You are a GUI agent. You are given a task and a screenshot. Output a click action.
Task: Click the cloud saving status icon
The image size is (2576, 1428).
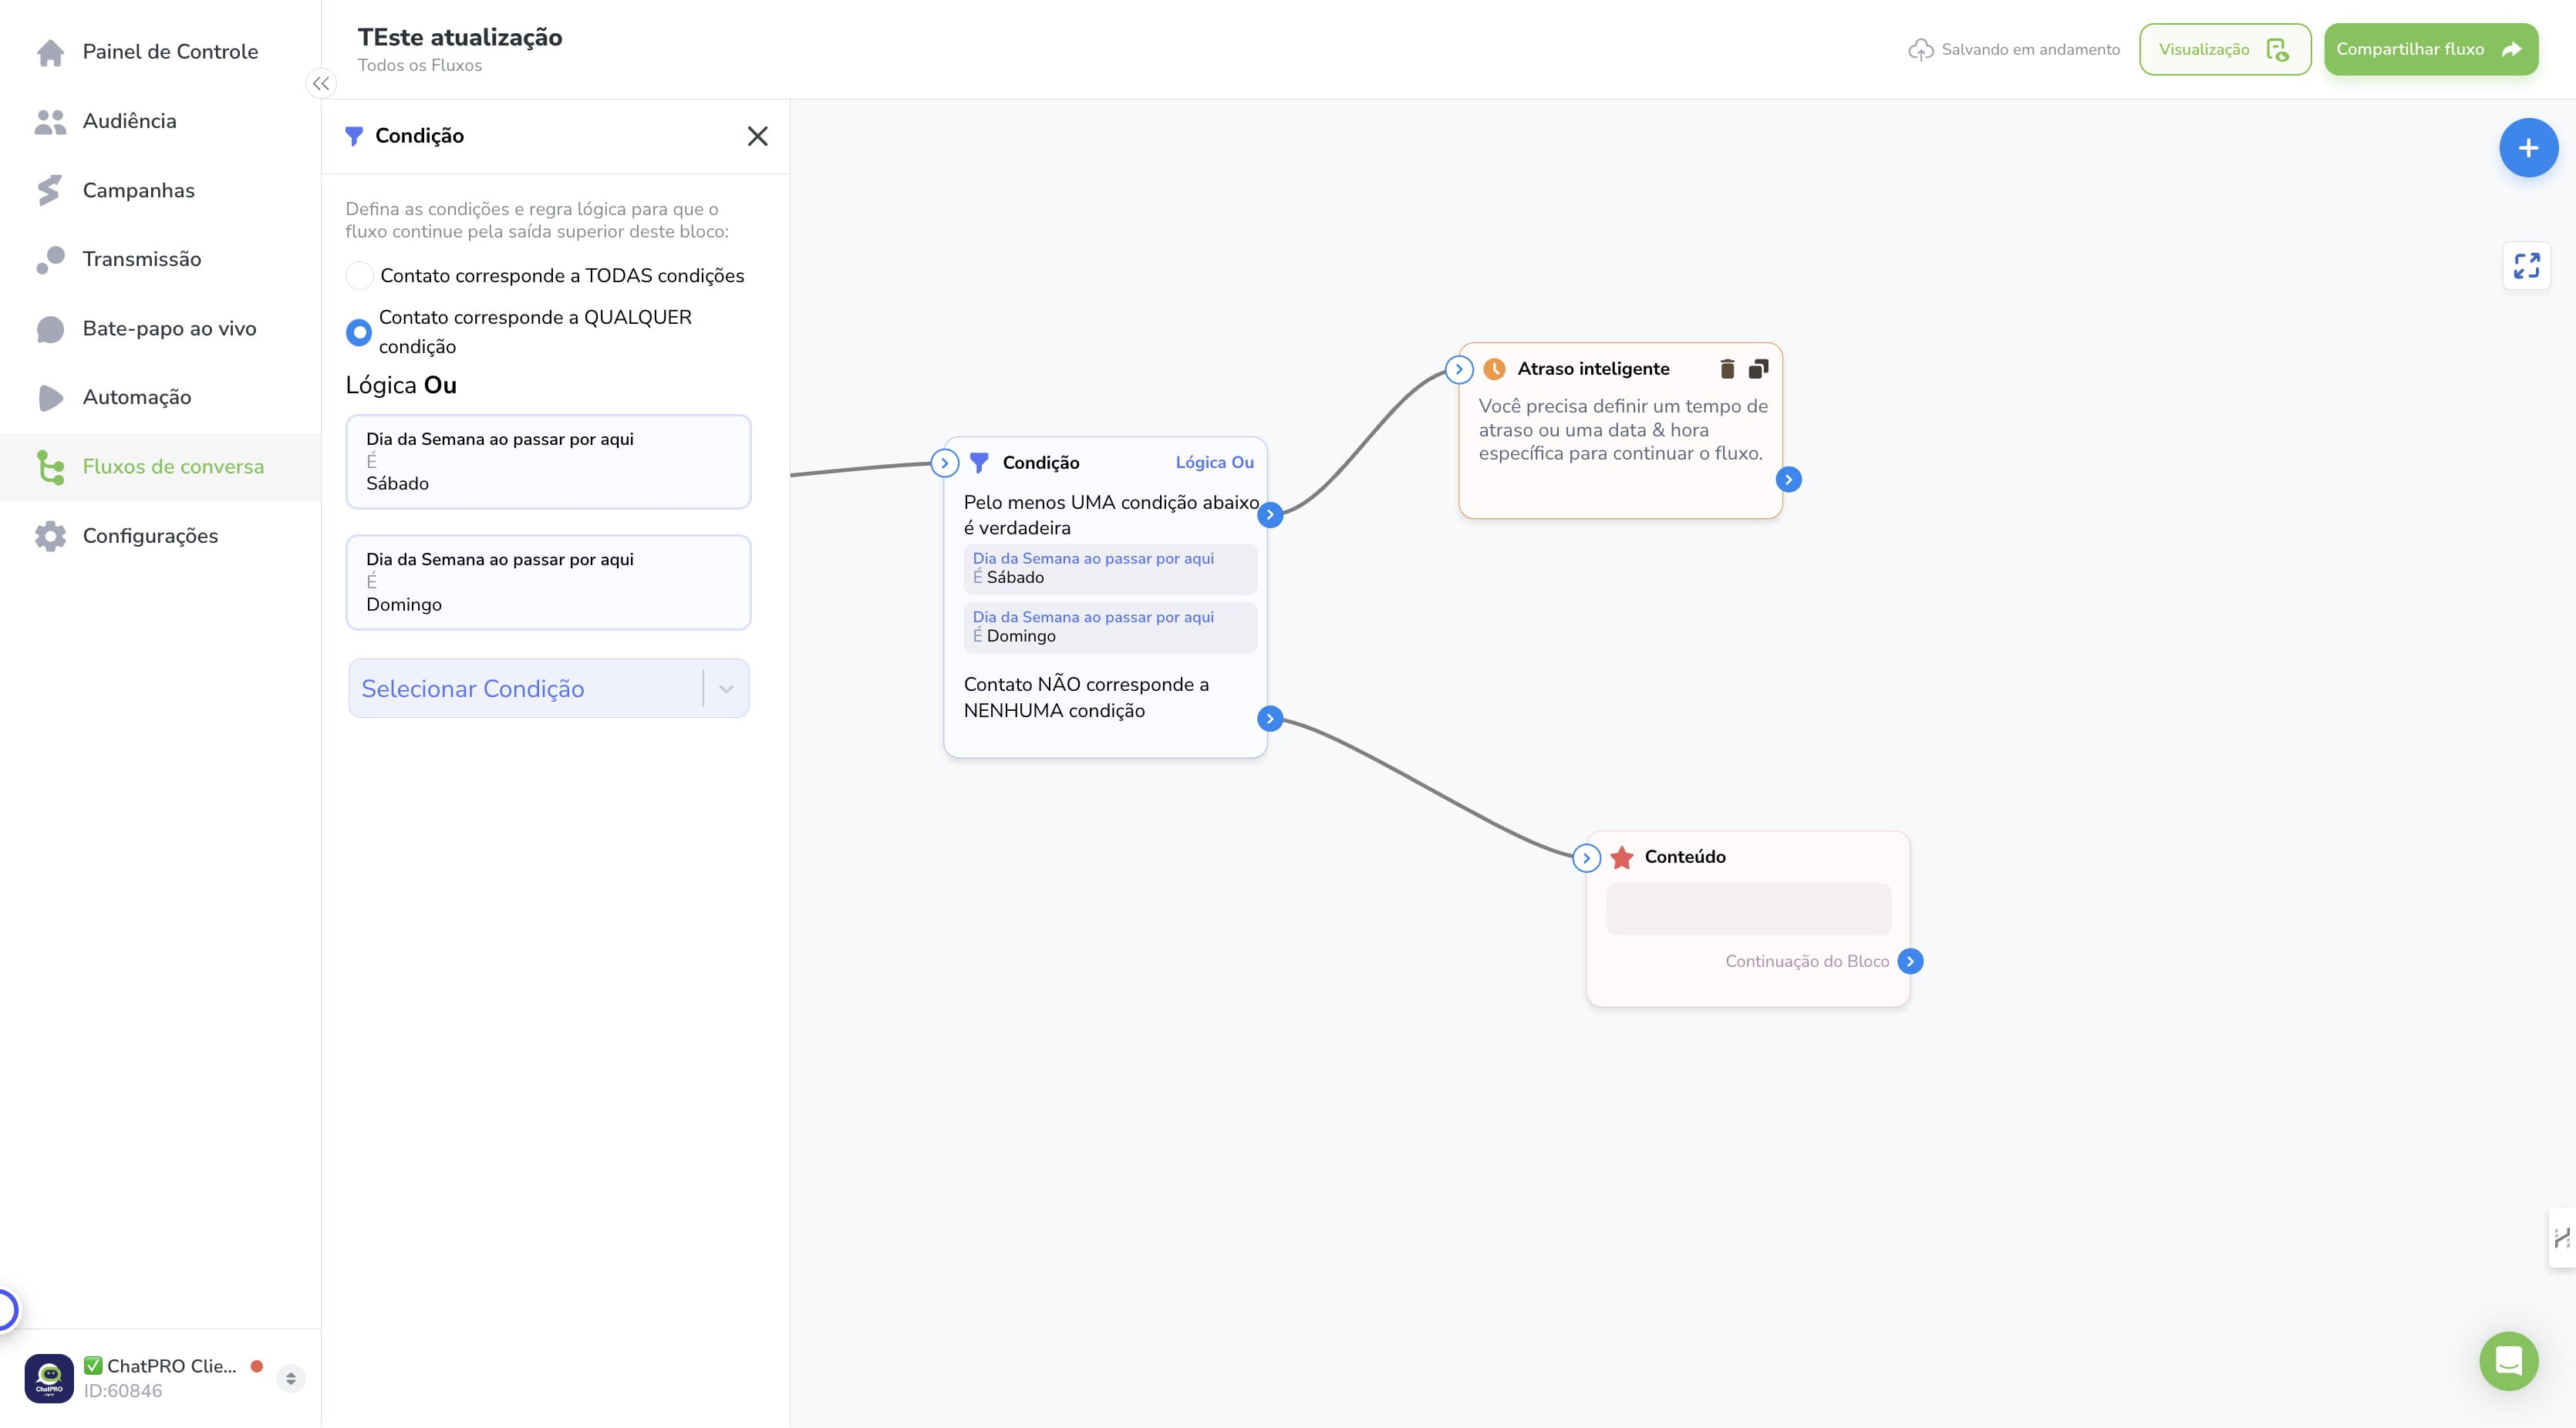pyautogui.click(x=1920, y=50)
